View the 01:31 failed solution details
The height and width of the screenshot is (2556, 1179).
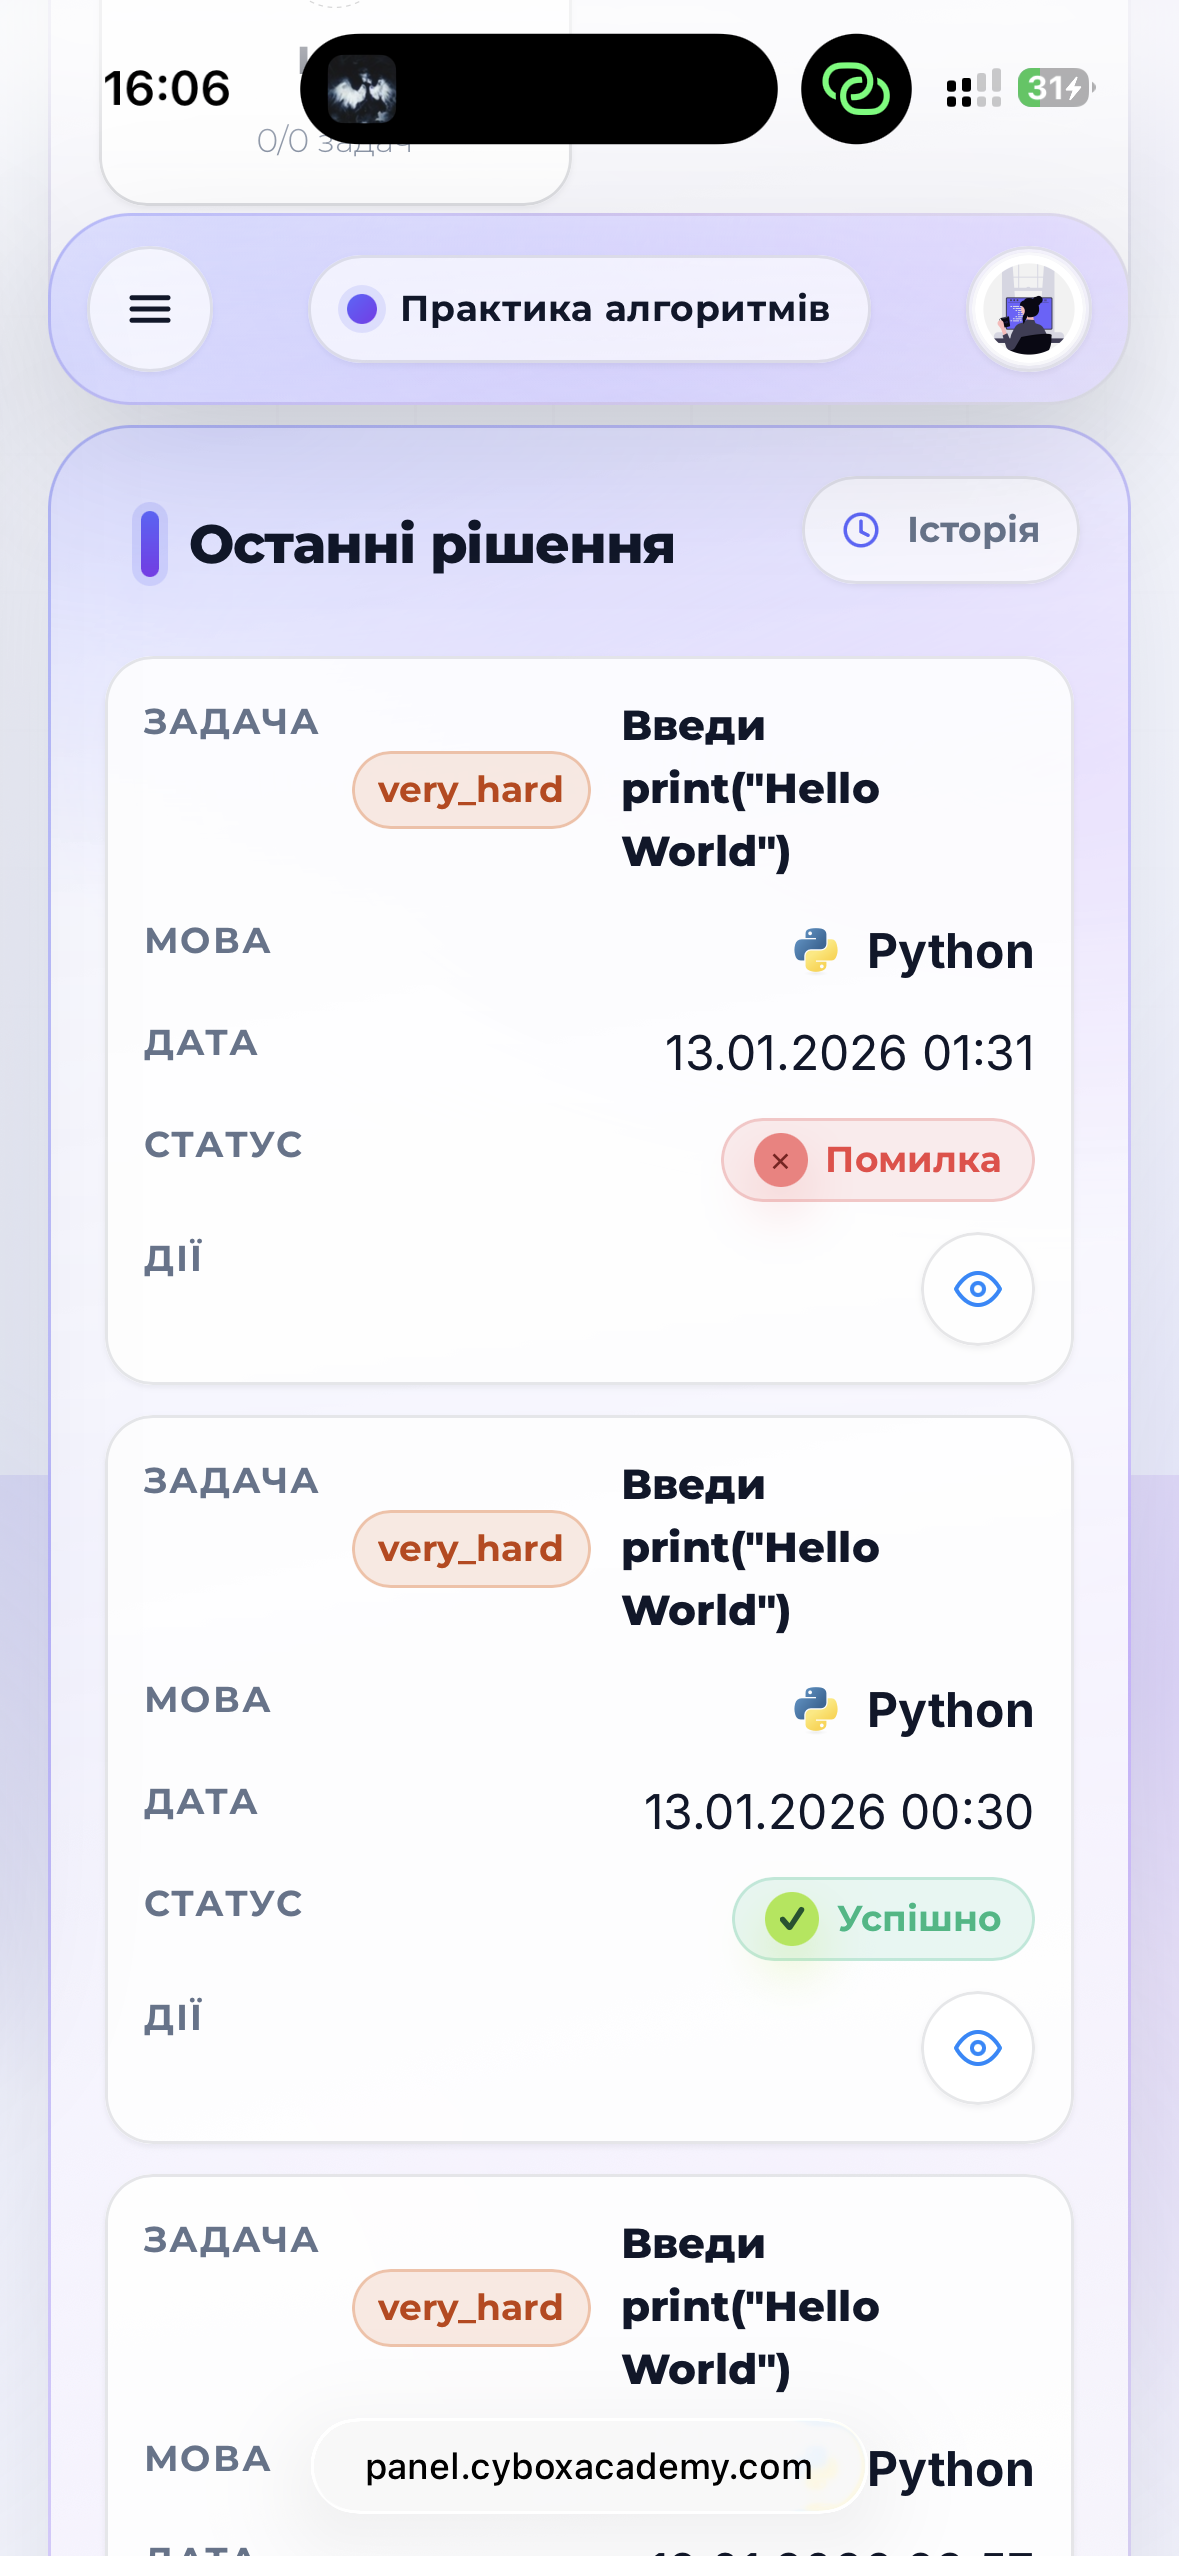tap(977, 1289)
